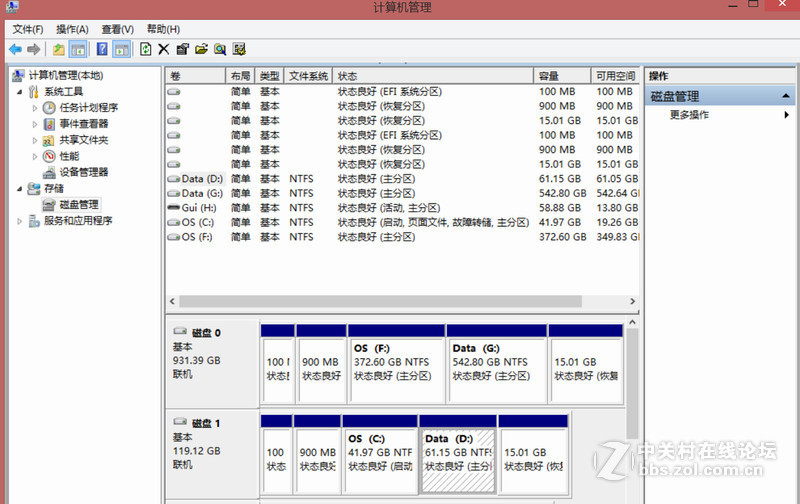Select 15.01 GB partition on 磁盘 1

click(533, 454)
